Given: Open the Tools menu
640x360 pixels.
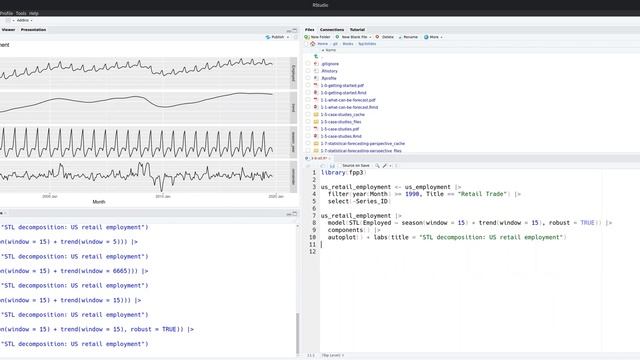Looking at the screenshot, I should 21,13.
